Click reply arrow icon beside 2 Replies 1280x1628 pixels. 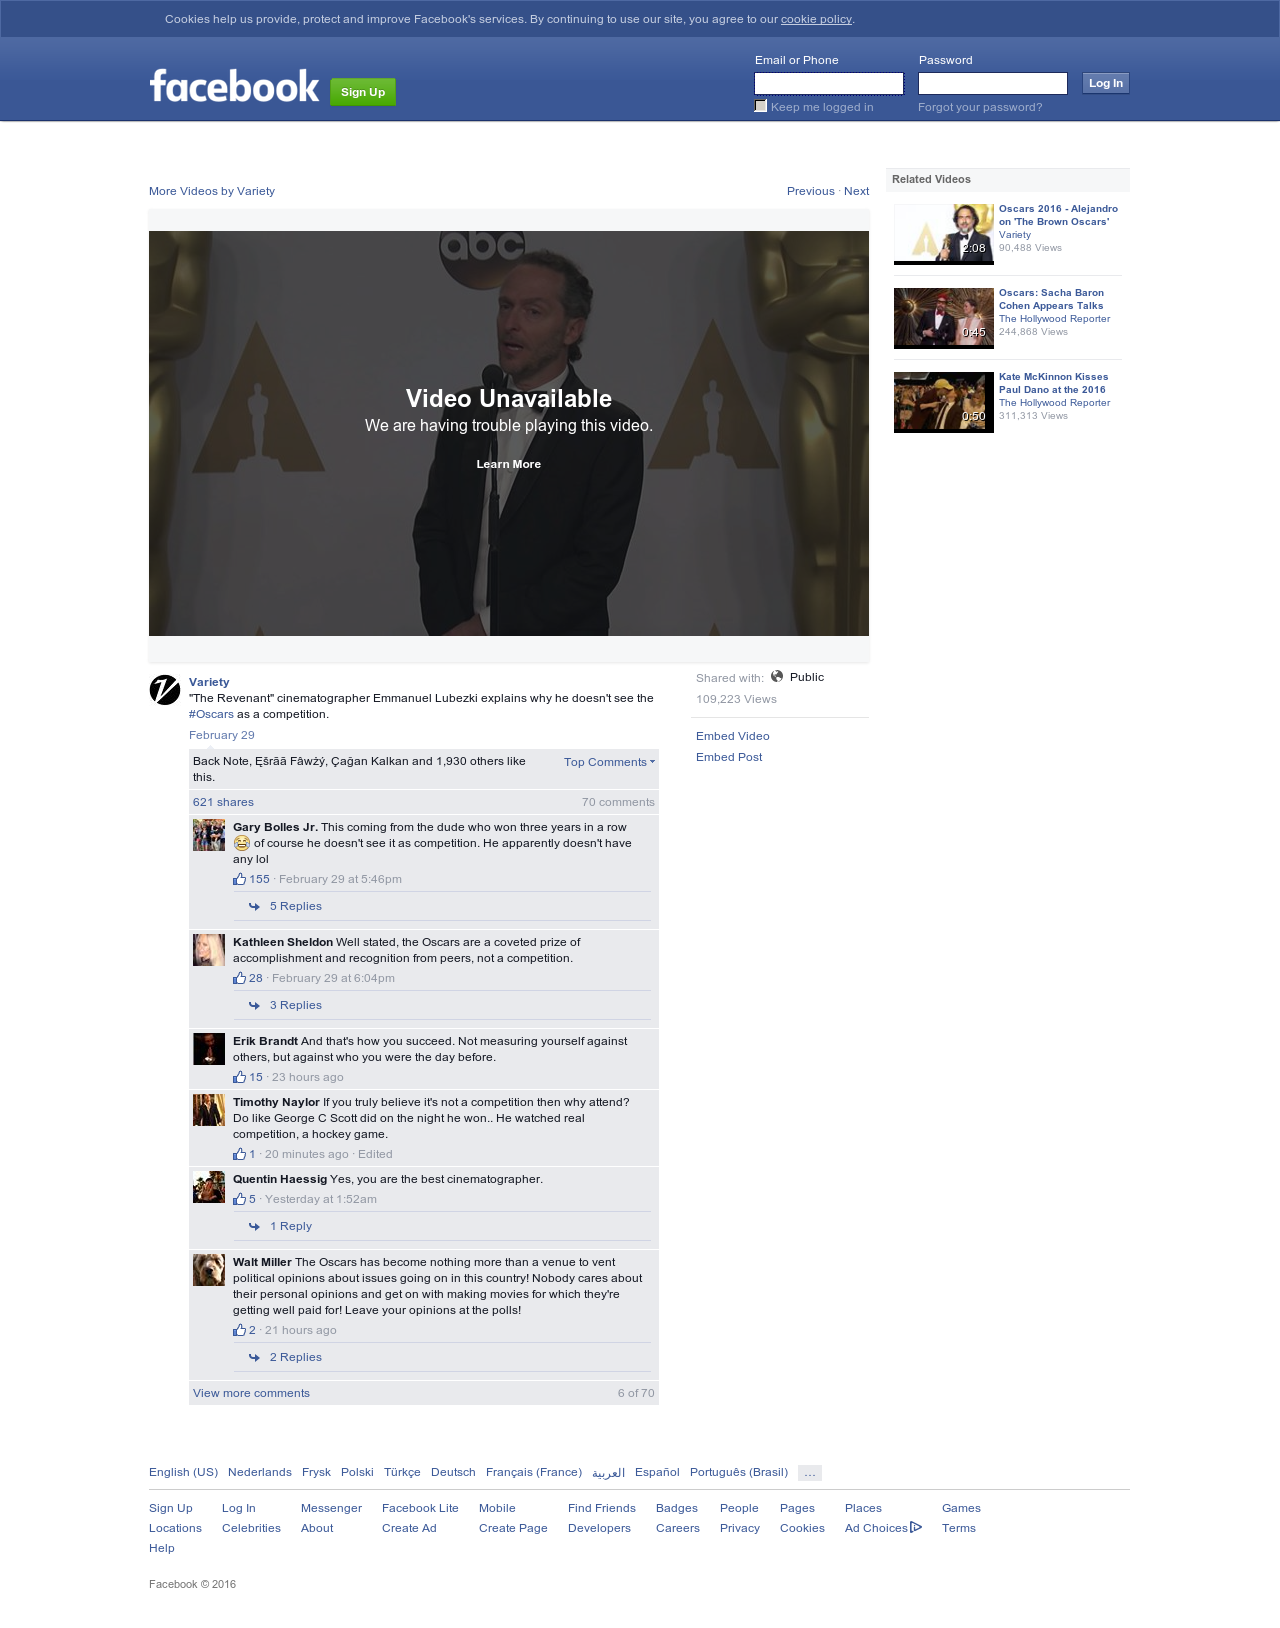tap(255, 1358)
